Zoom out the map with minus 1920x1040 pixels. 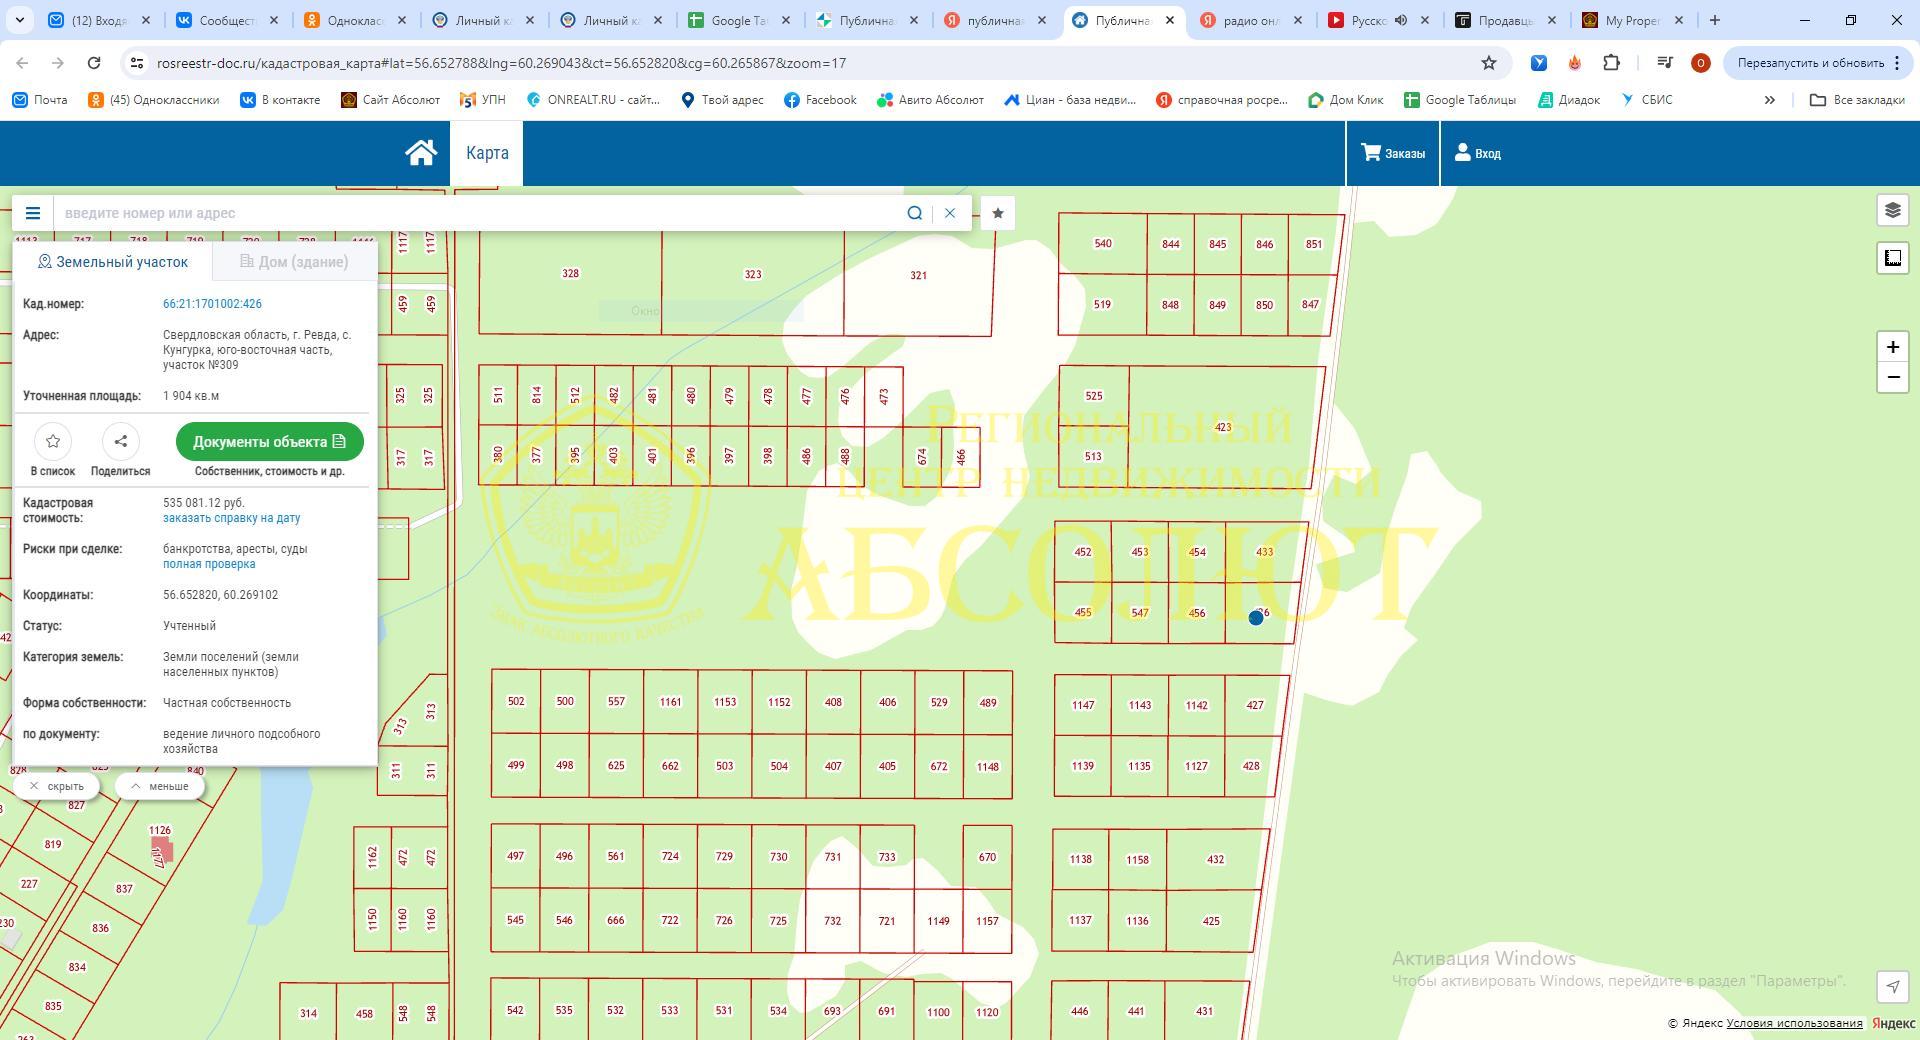coord(1892,377)
